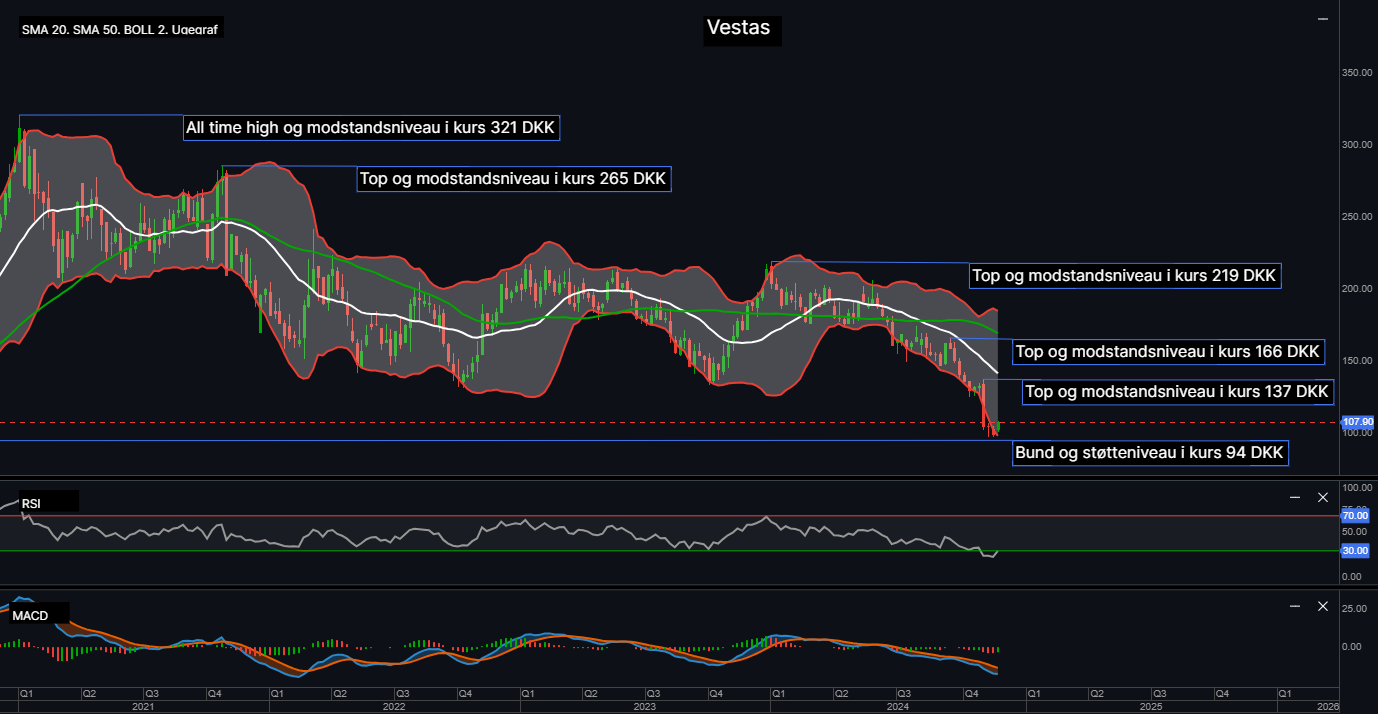Click the 2021 year label on timeline
This screenshot has width=1378, height=714.
coord(143,706)
